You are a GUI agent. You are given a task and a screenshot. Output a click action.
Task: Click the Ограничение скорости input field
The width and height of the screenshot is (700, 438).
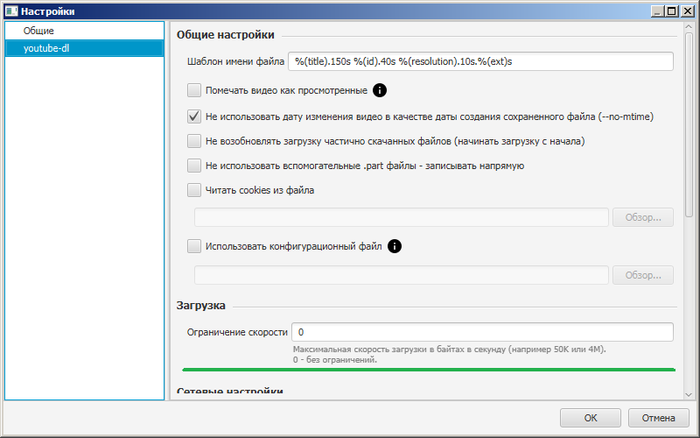tap(483, 332)
